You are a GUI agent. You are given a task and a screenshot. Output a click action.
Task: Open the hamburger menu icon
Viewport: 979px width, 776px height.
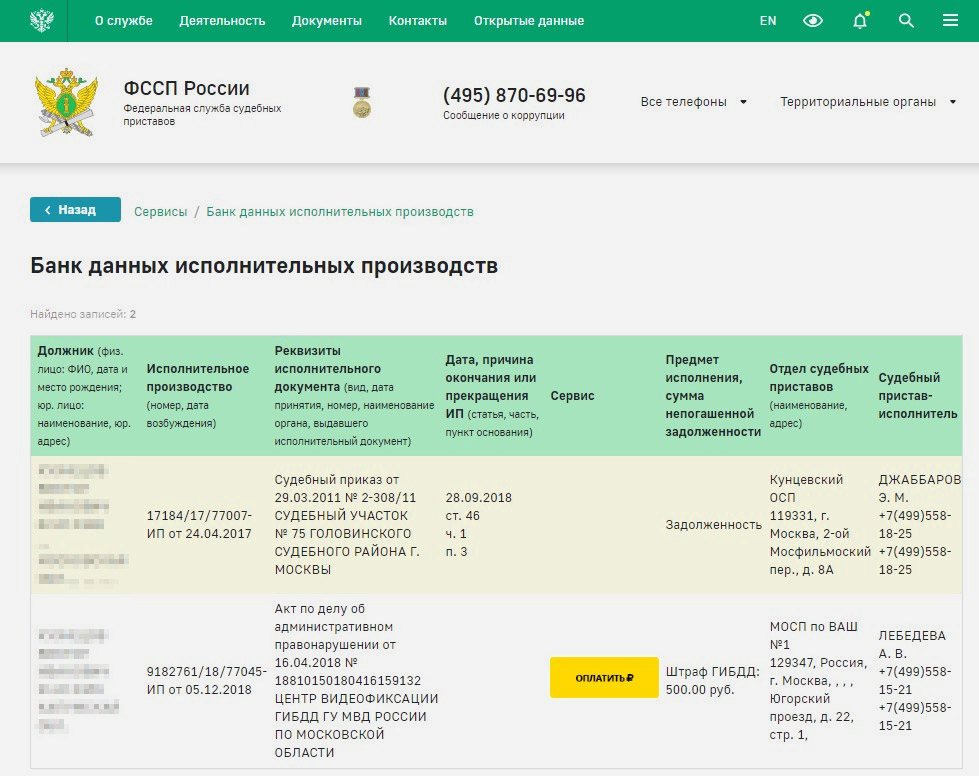pyautogui.click(x=950, y=21)
